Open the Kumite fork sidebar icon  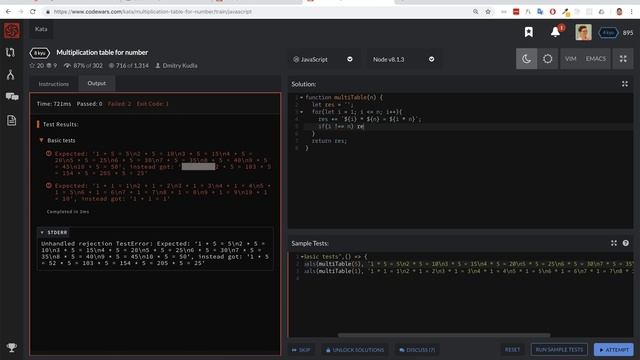pos(11,75)
